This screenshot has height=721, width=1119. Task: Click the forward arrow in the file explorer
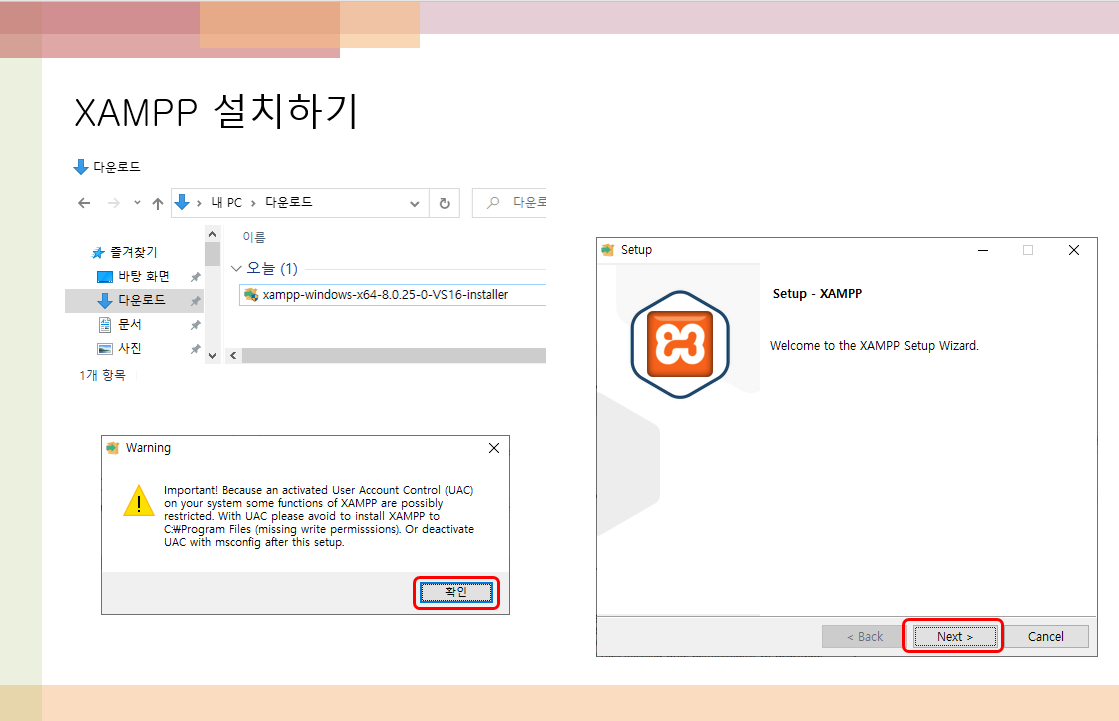(113, 203)
